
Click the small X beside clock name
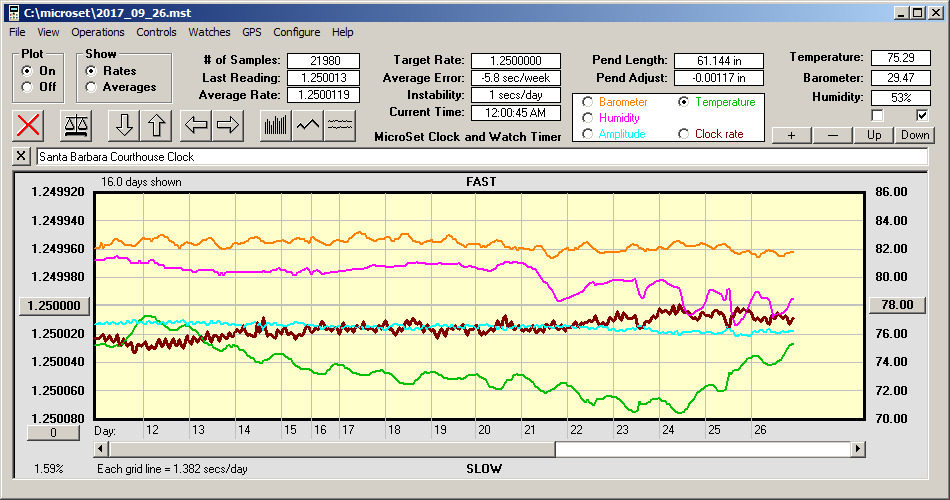pyautogui.click(x=21, y=156)
